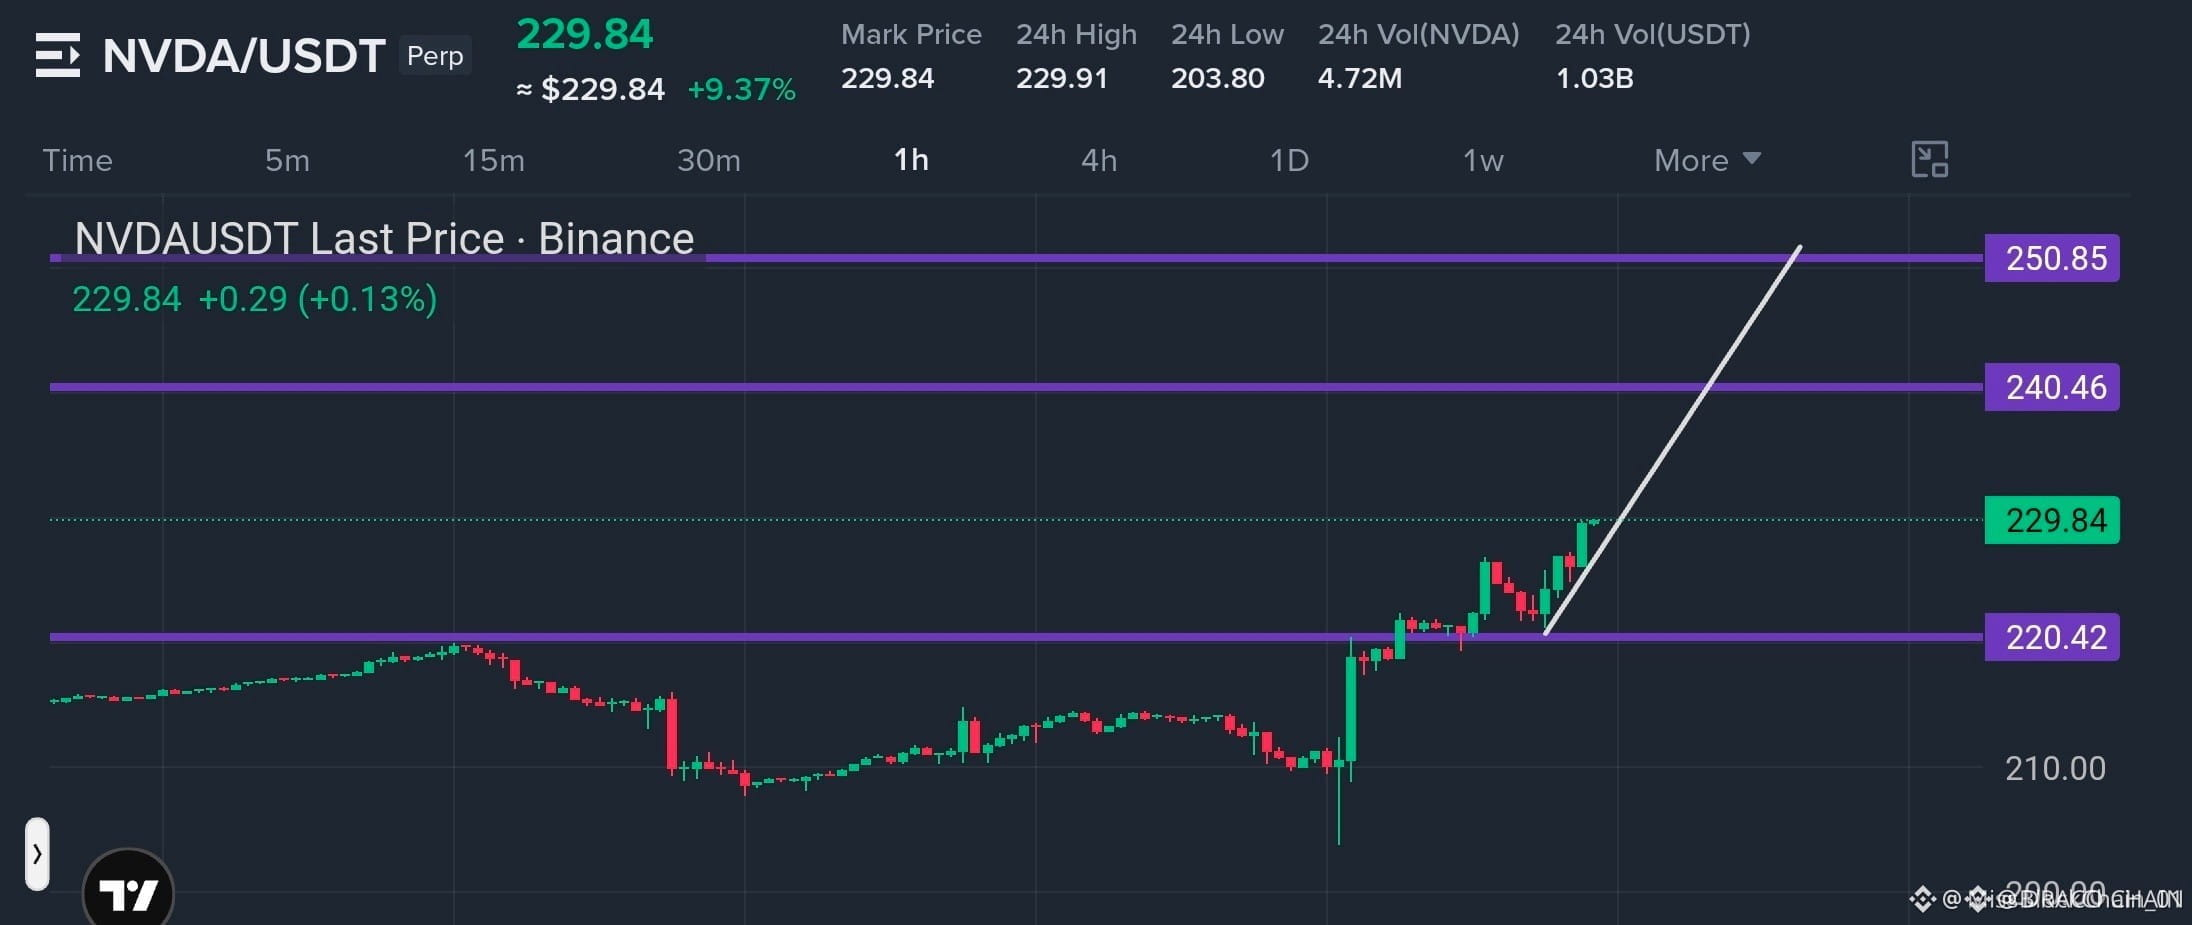Open the TradingView logo badge
The width and height of the screenshot is (2192, 925).
(x=128, y=891)
